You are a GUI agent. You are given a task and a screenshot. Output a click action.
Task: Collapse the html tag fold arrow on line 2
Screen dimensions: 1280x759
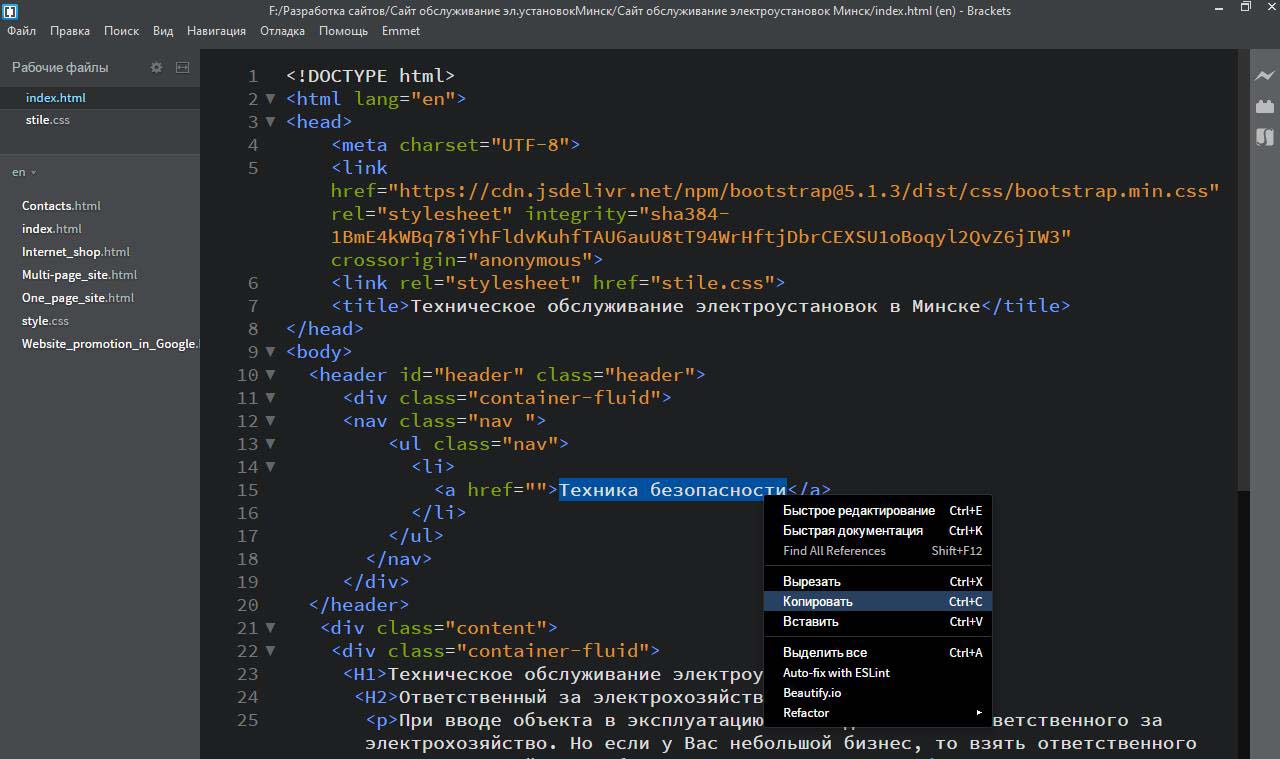pyautogui.click(x=270, y=98)
